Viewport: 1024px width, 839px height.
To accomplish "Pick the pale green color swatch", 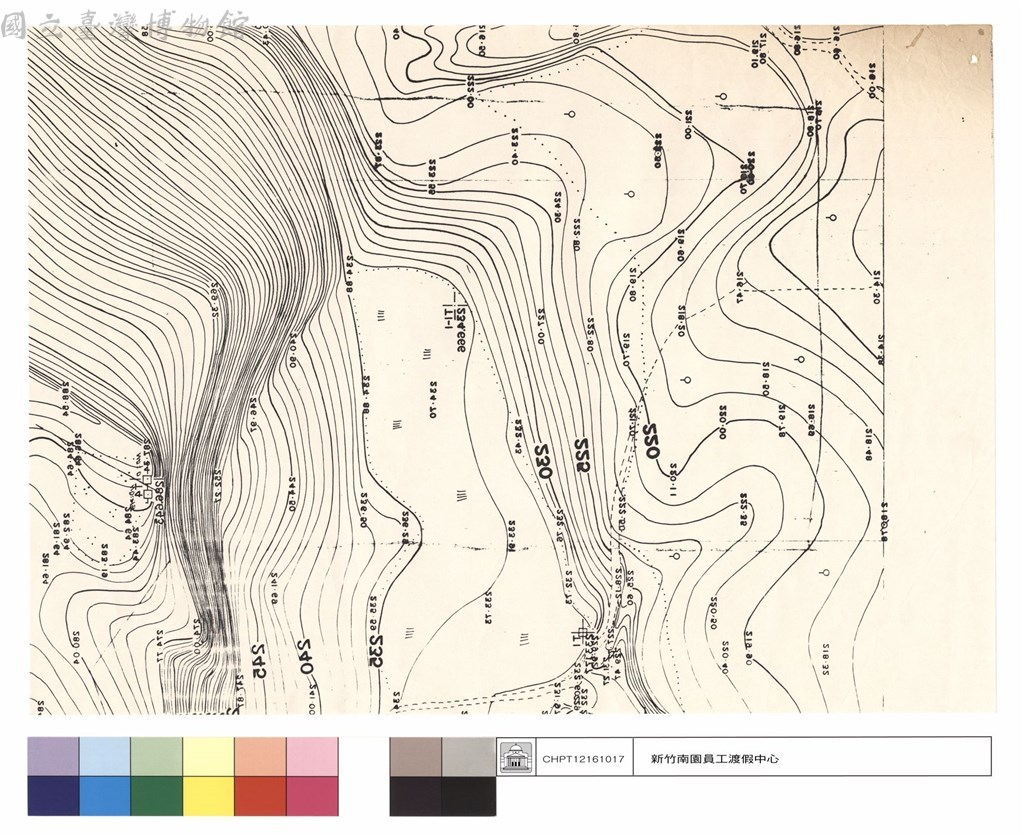I will point(157,757).
